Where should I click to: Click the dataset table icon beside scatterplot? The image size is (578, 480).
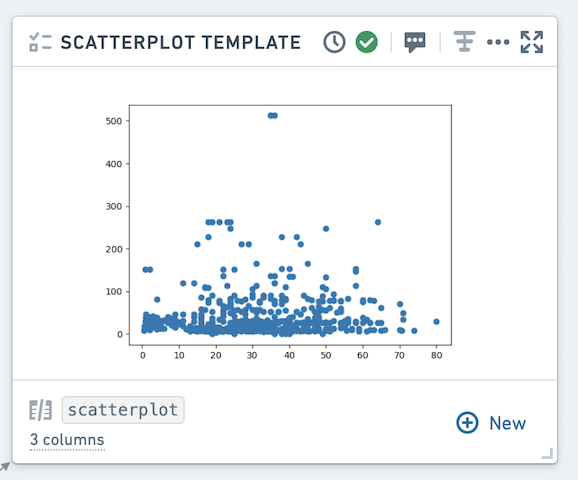pos(41,410)
